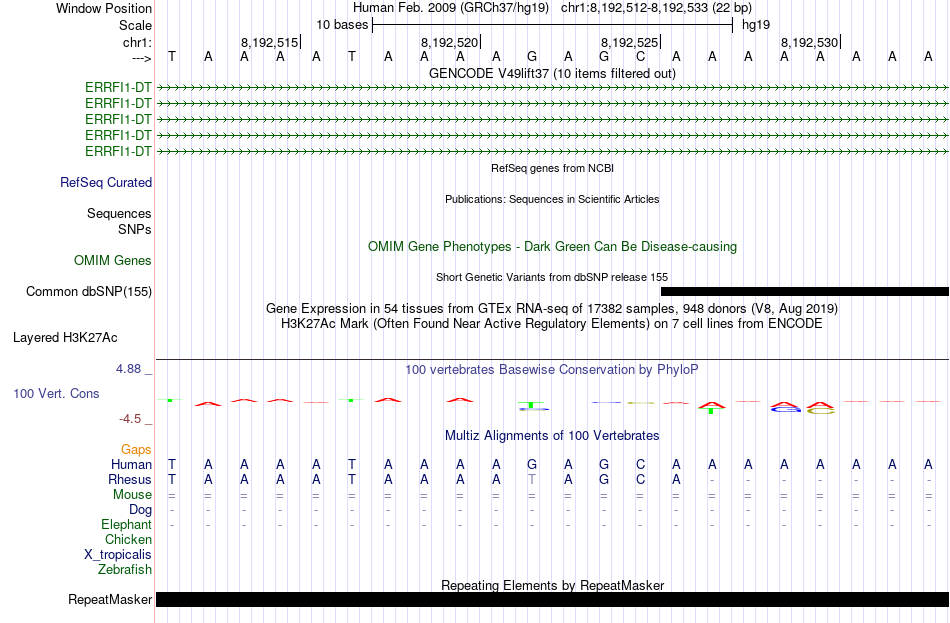Click the Human species label
950x623 pixels.
click(131, 465)
